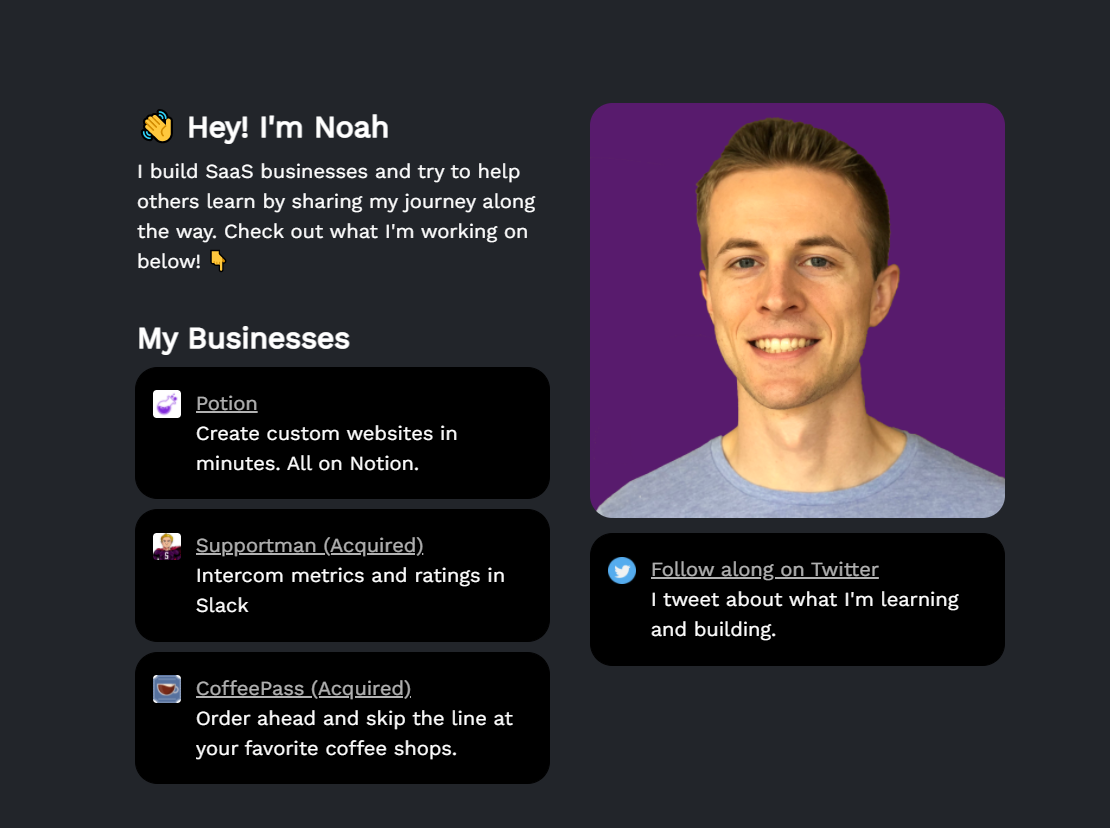Select the Supportman card description text
Viewport: 1110px width, 828px height.
(350, 590)
